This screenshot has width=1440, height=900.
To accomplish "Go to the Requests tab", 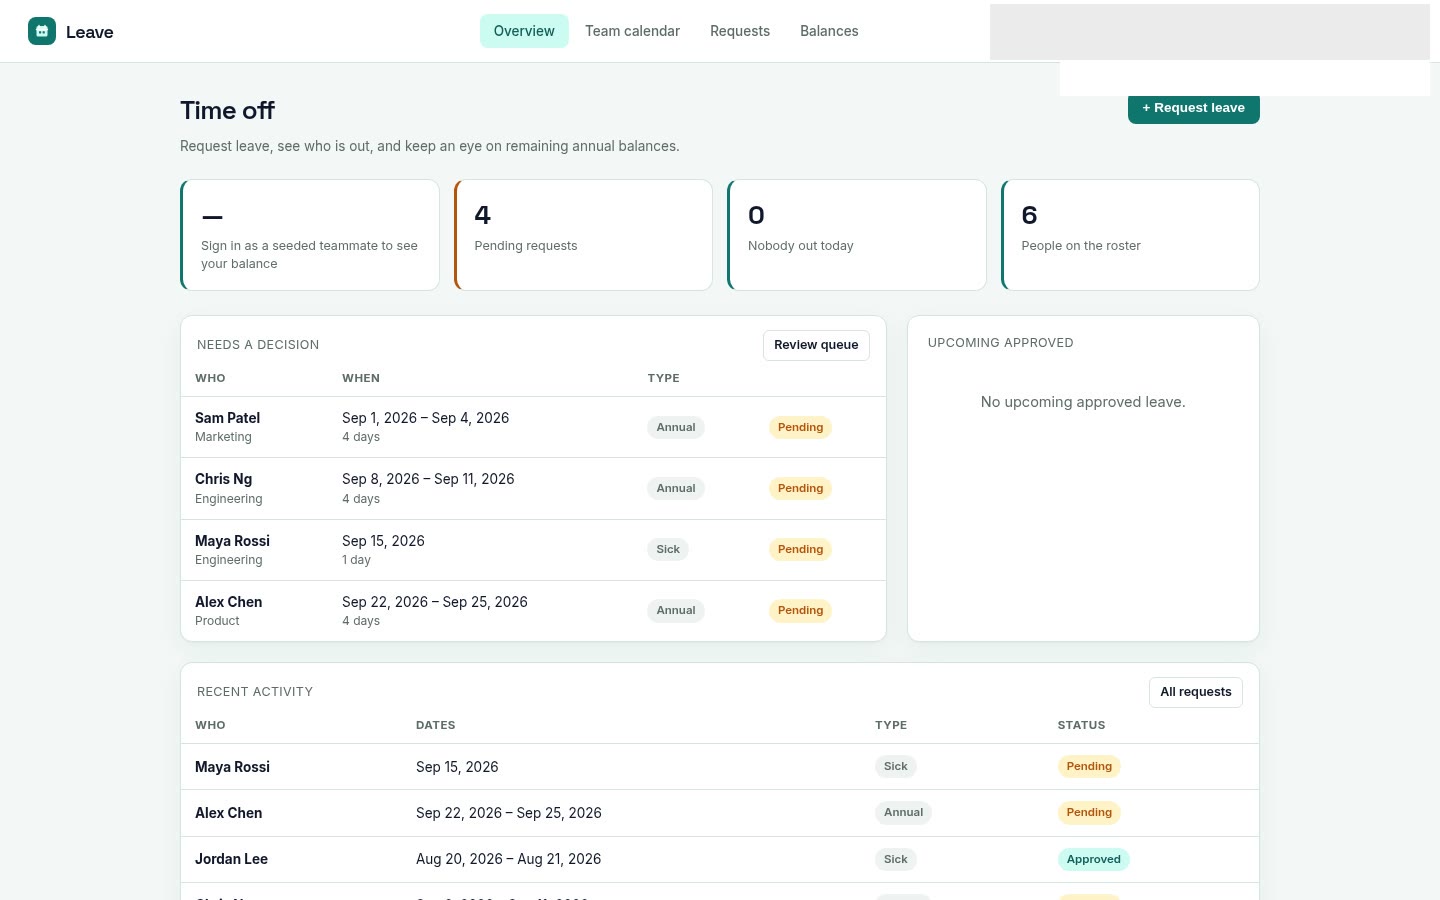I will [740, 31].
